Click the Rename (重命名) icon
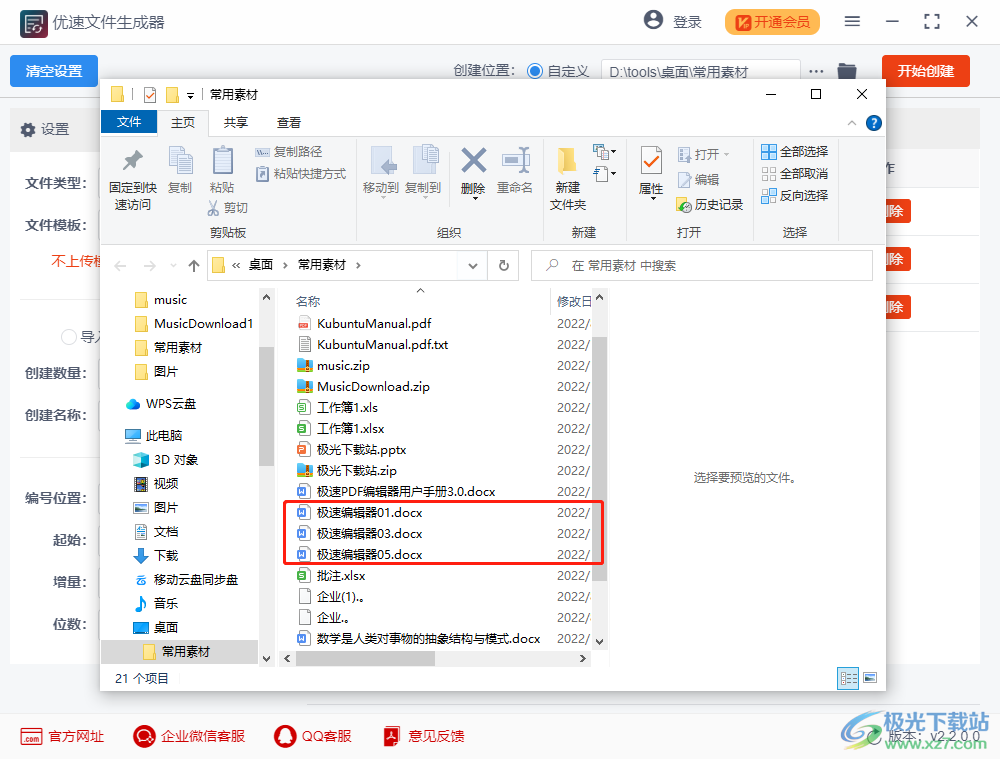The width and height of the screenshot is (1000, 760). point(515,160)
